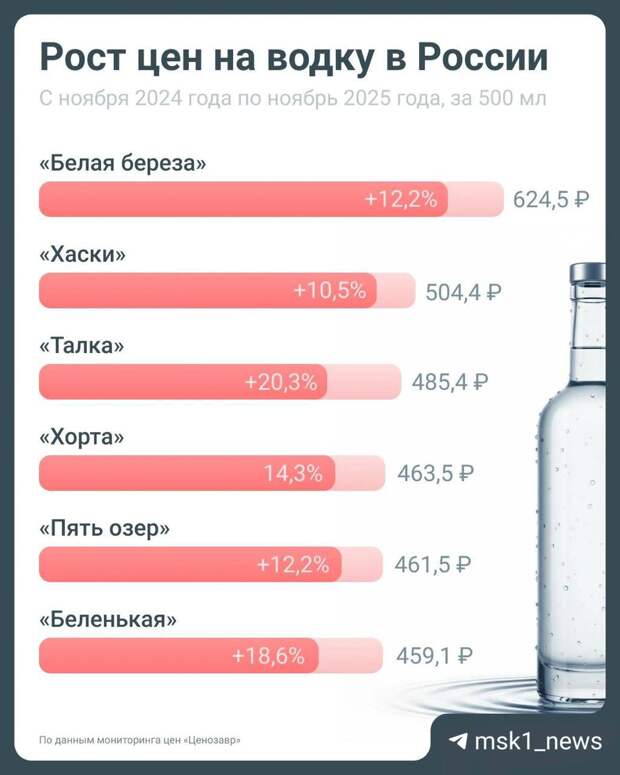Select the 485,4 ₽ price text
The image size is (620, 775).
pyautogui.click(x=450, y=382)
